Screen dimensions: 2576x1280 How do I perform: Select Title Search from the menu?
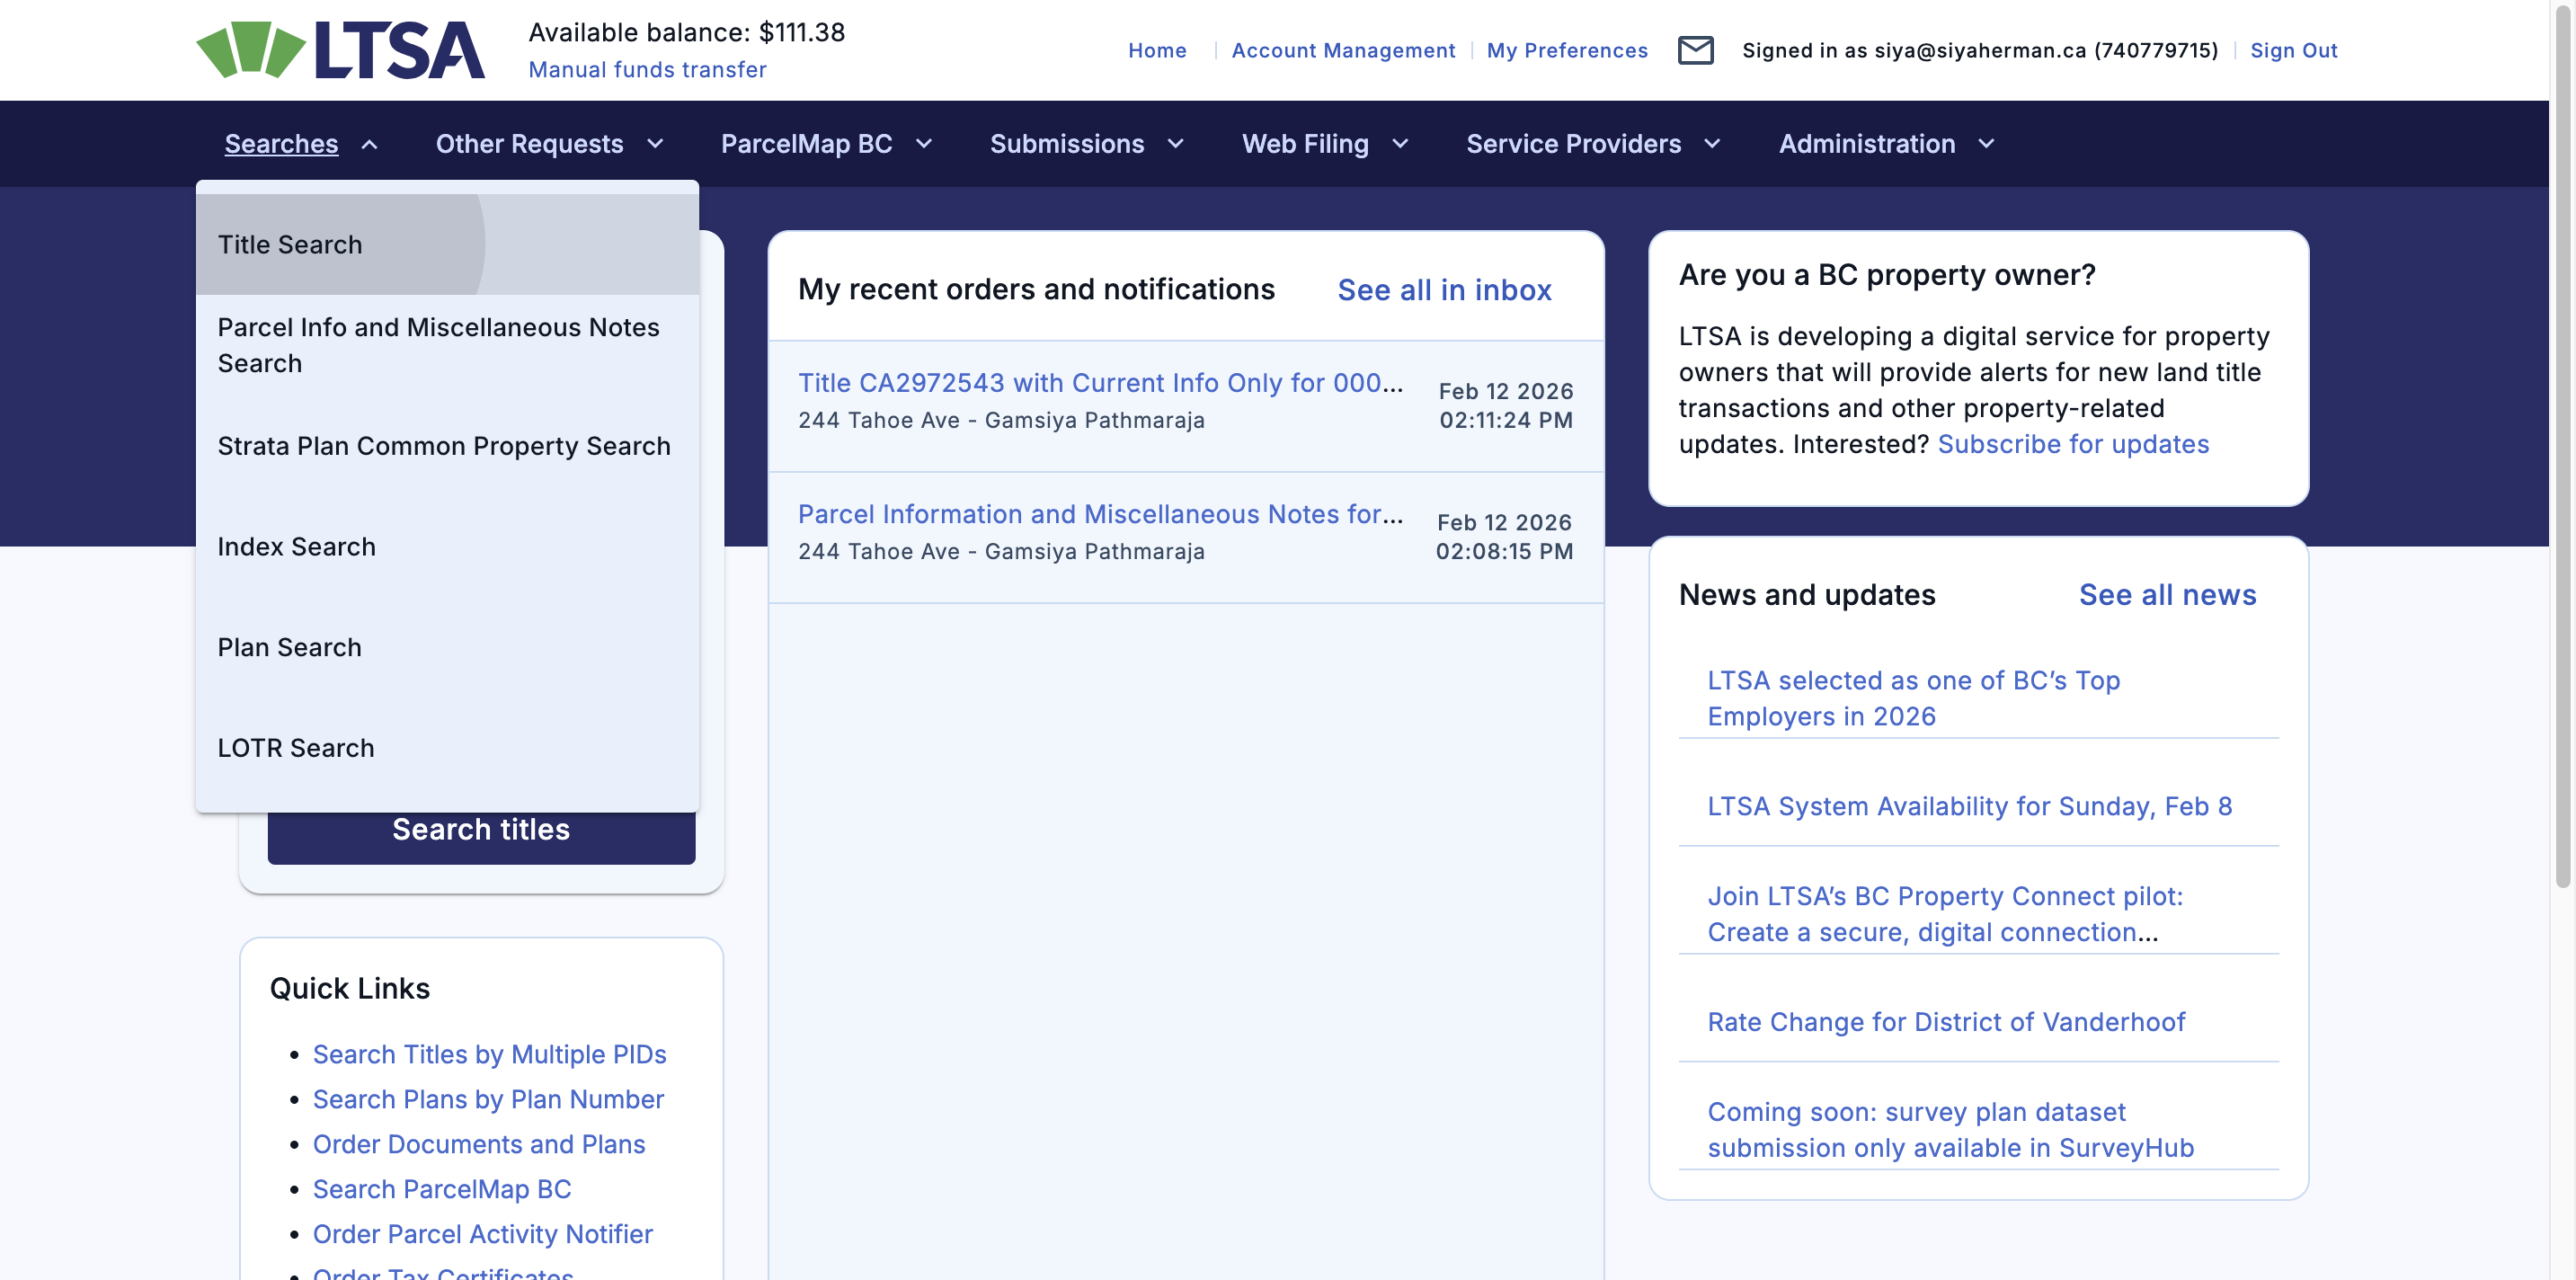(x=290, y=245)
